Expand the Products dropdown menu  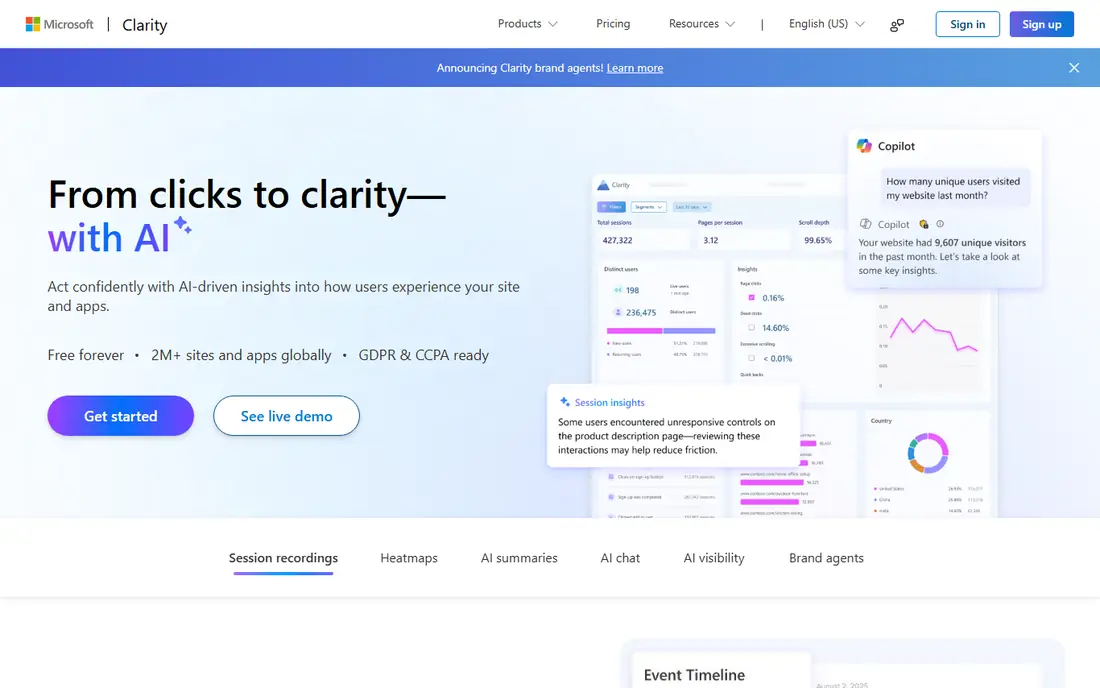coord(528,24)
